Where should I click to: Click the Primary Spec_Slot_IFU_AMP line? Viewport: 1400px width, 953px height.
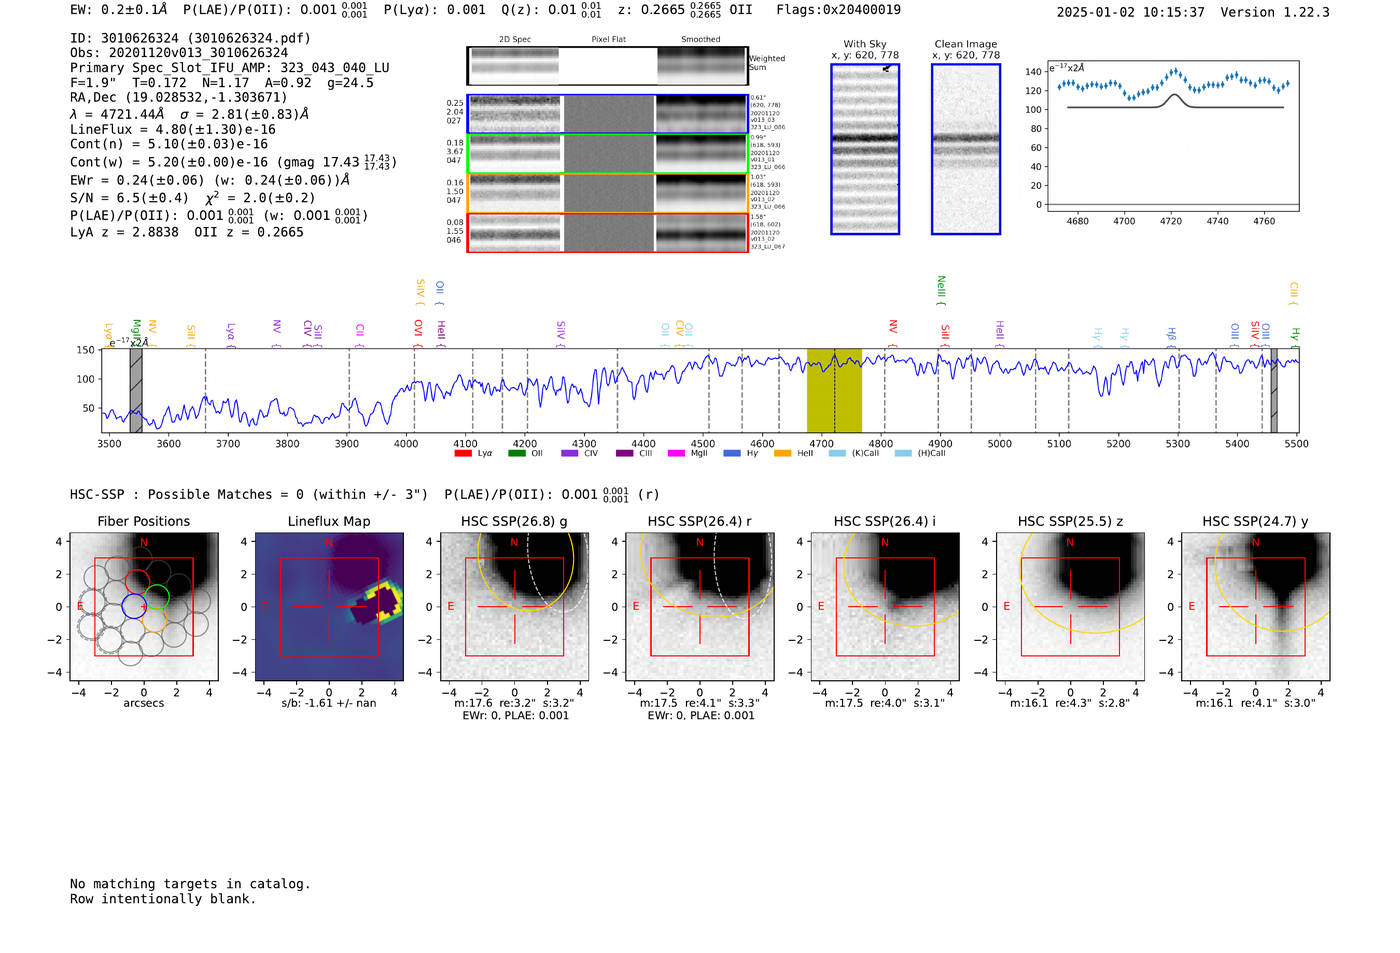point(230,68)
